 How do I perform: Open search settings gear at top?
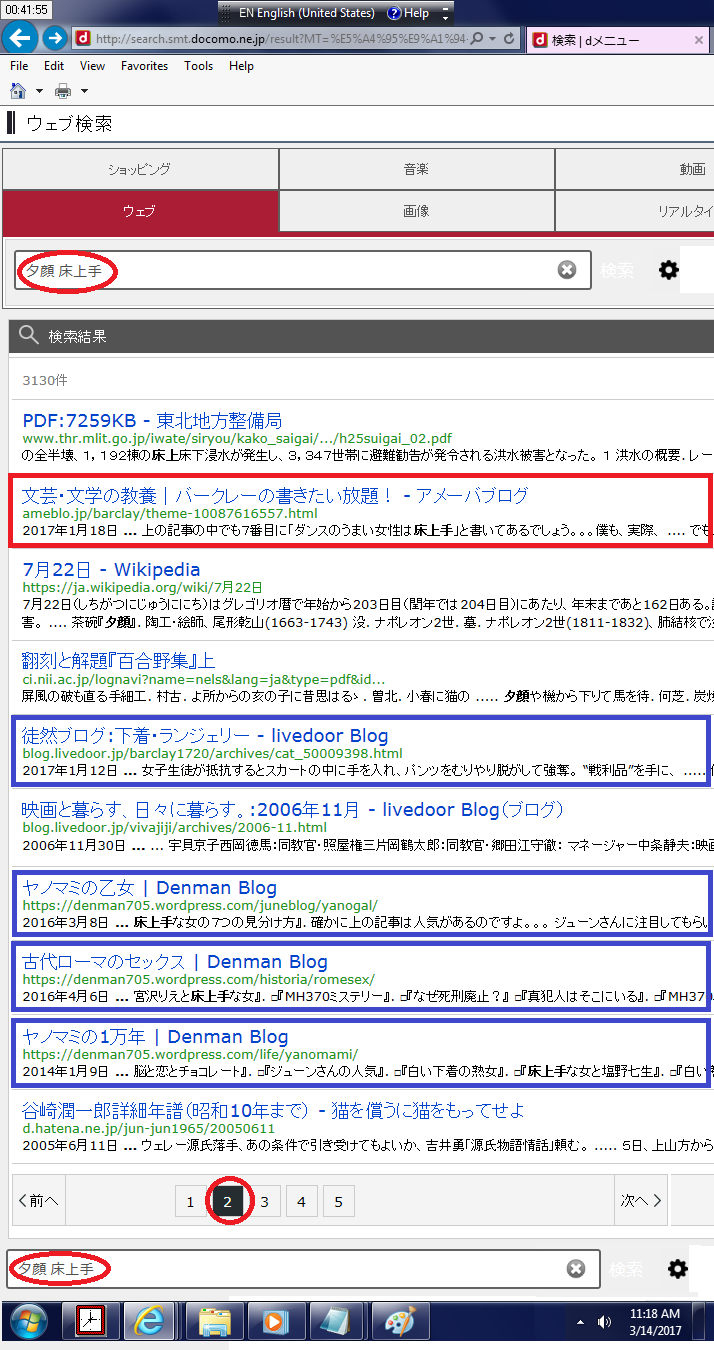click(669, 270)
